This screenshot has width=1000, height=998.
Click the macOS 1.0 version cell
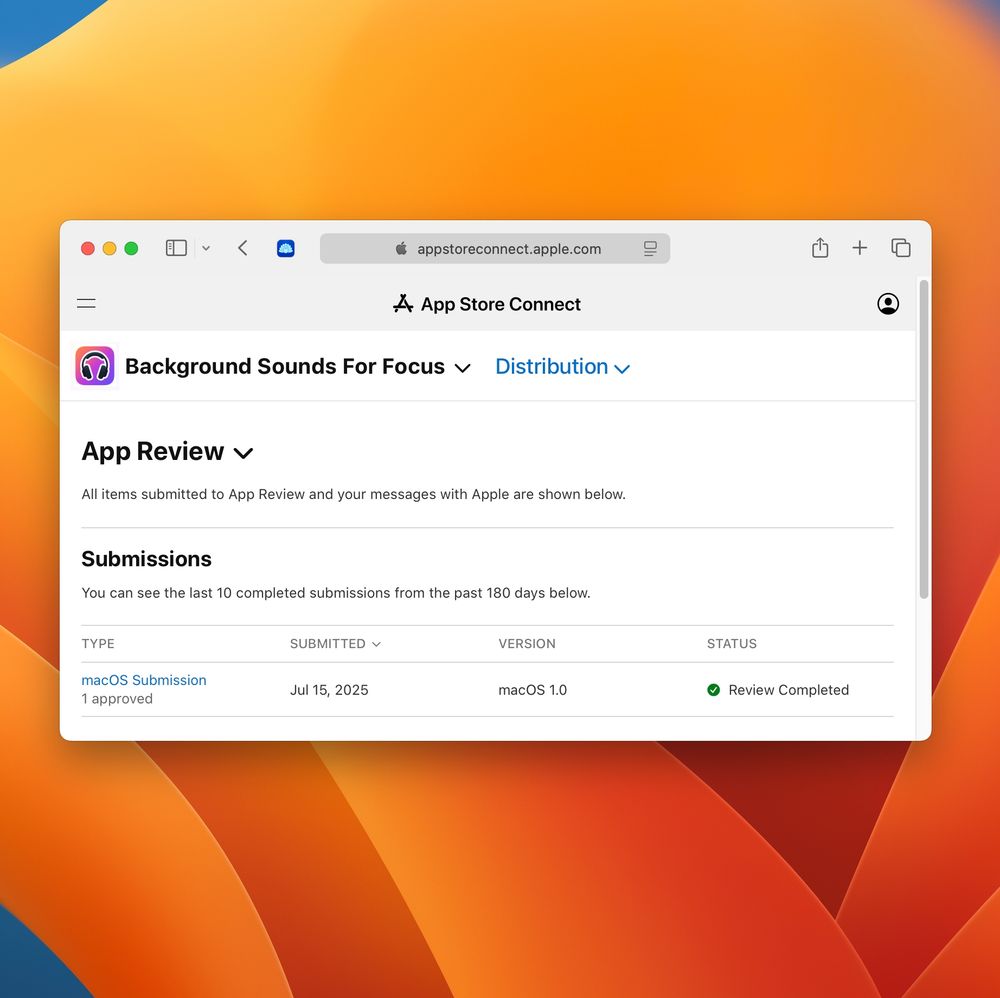[x=533, y=689]
